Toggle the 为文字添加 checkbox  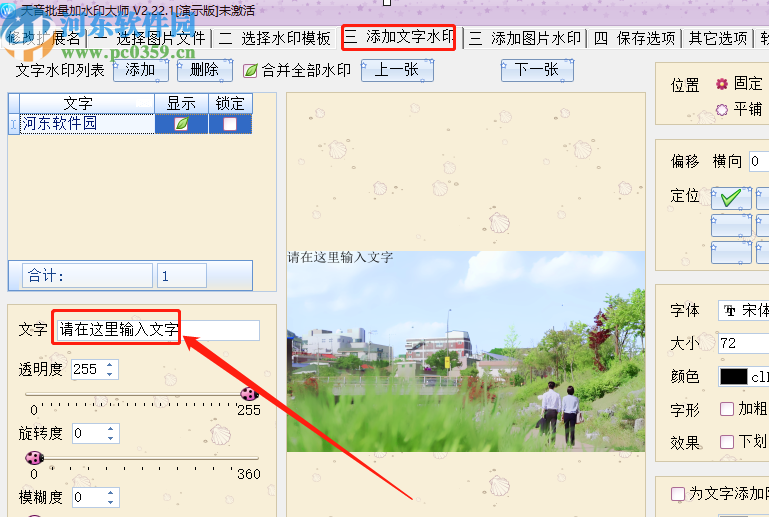pos(677,493)
